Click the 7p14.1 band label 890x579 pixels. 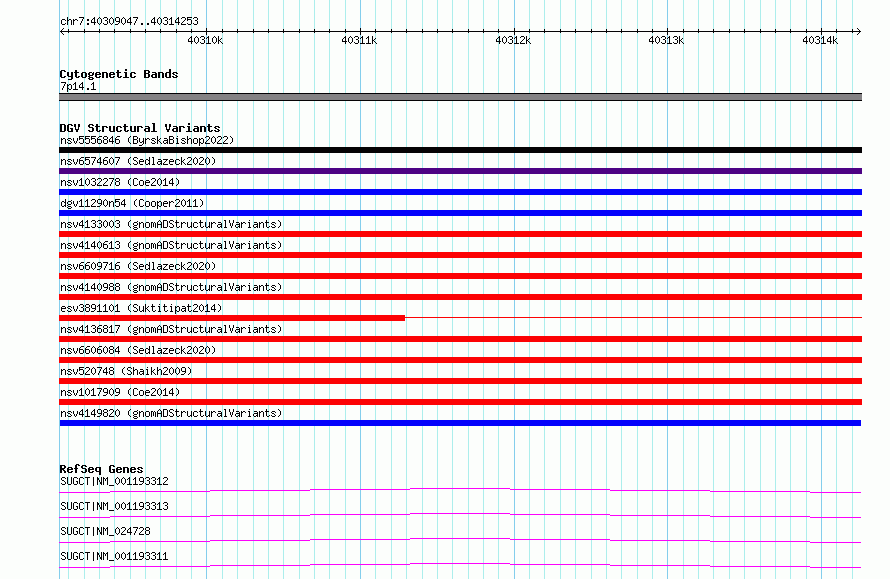[78, 86]
